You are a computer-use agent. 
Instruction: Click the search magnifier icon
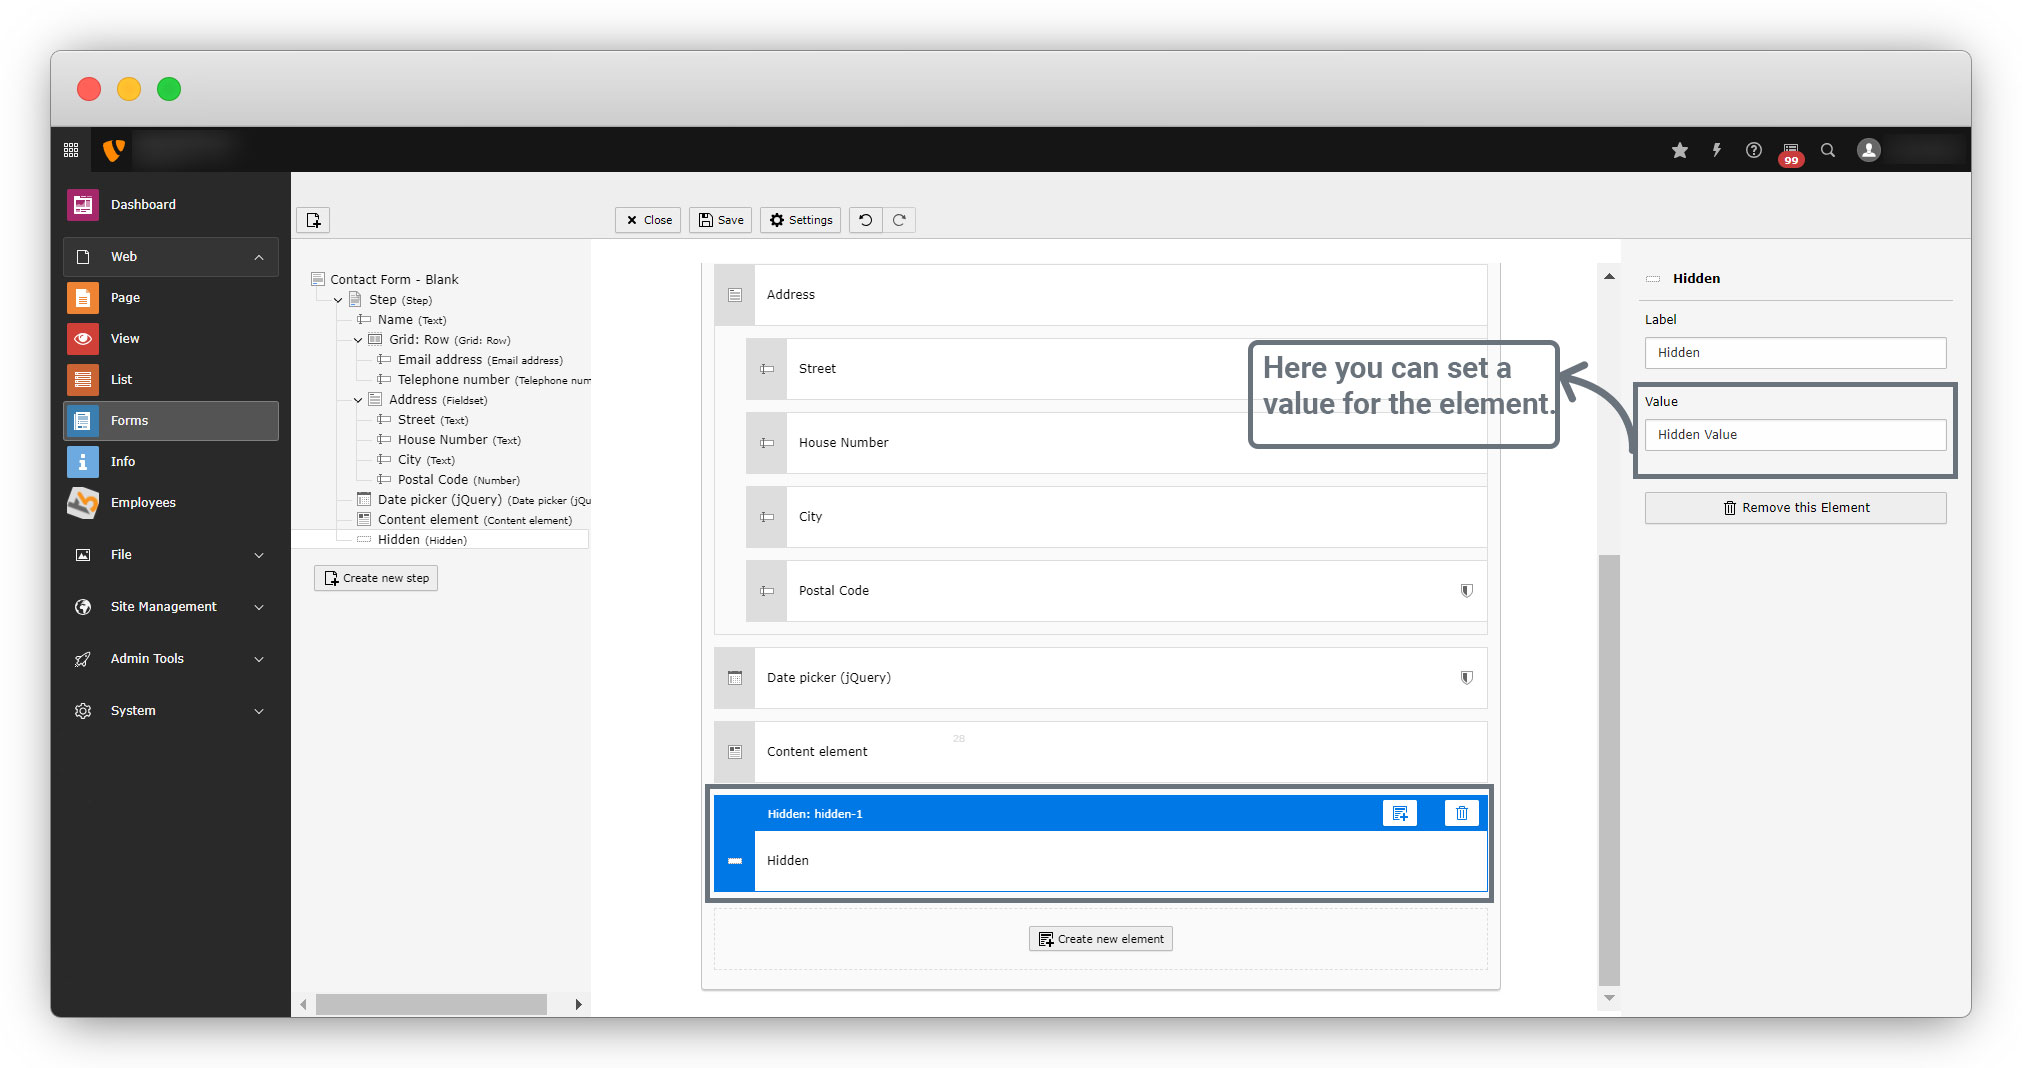pos(1827,150)
